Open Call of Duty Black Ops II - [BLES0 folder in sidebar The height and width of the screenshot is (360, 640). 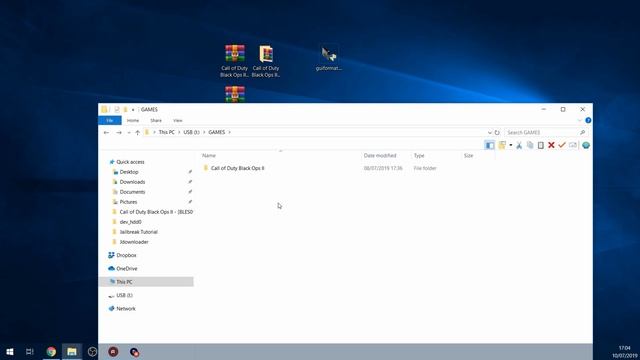156,212
